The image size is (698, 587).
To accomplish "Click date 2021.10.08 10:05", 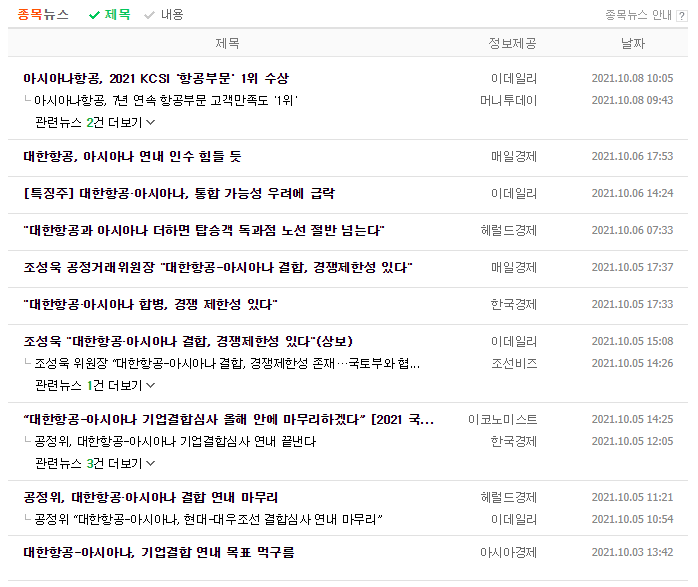I will coord(632,78).
